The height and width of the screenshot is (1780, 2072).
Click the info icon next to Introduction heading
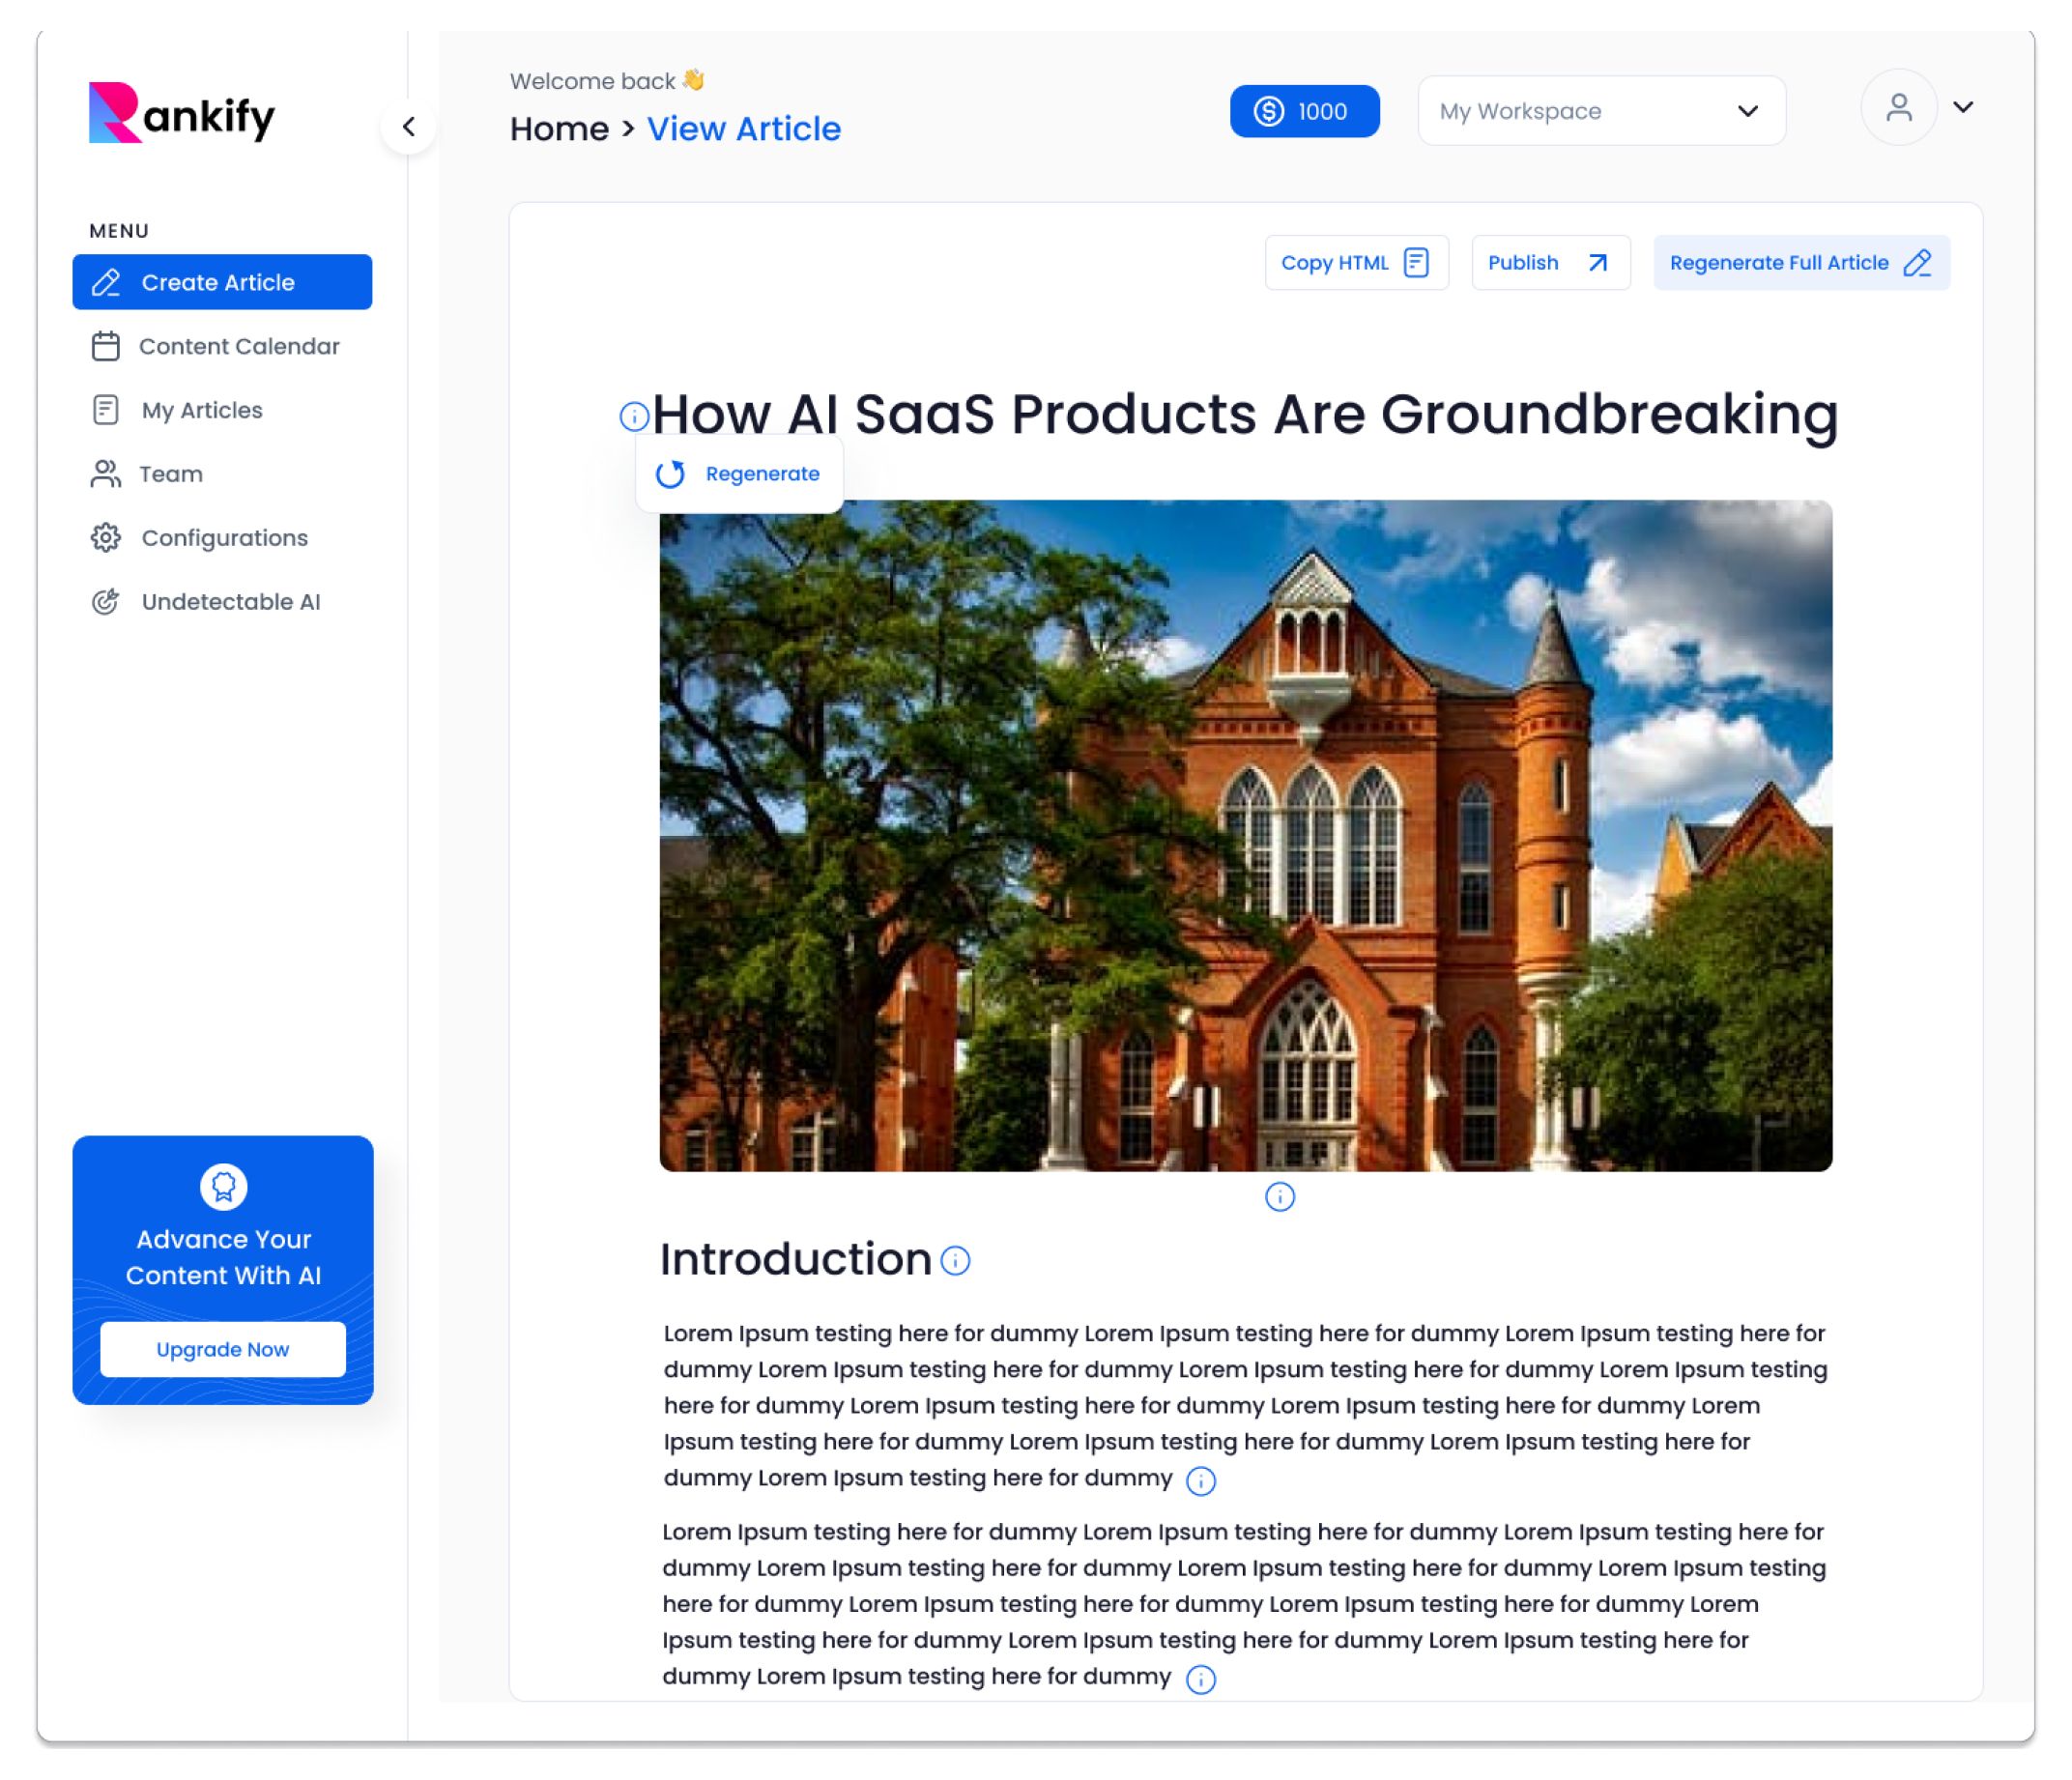[955, 1261]
